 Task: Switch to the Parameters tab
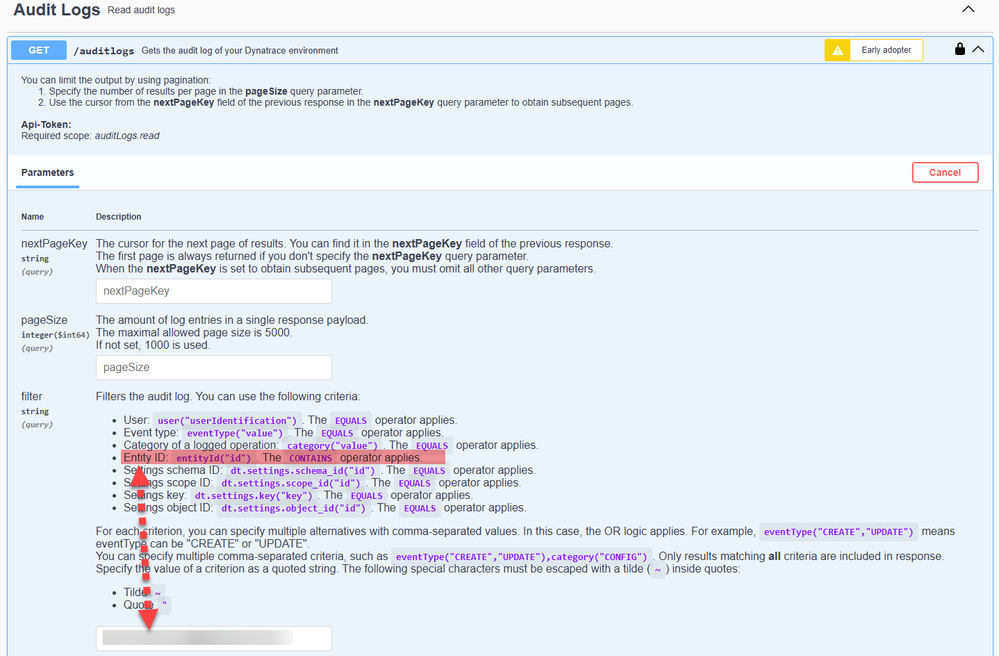pos(47,172)
